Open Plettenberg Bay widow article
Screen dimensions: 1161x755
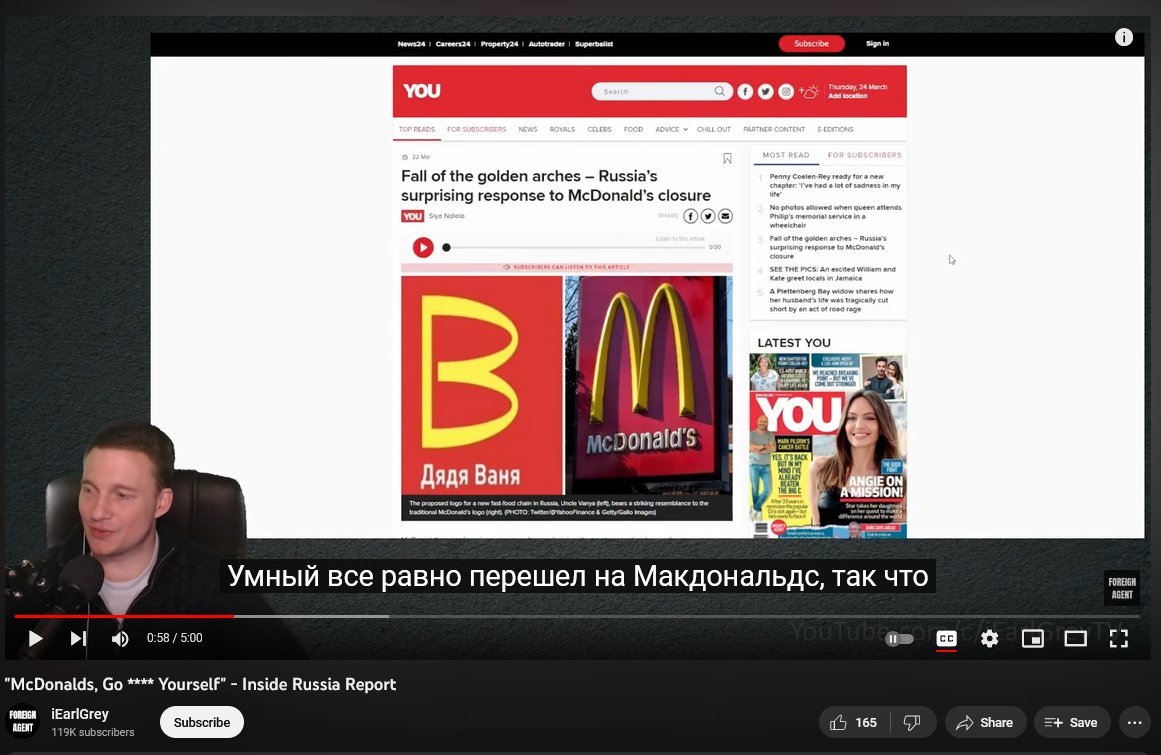832,301
